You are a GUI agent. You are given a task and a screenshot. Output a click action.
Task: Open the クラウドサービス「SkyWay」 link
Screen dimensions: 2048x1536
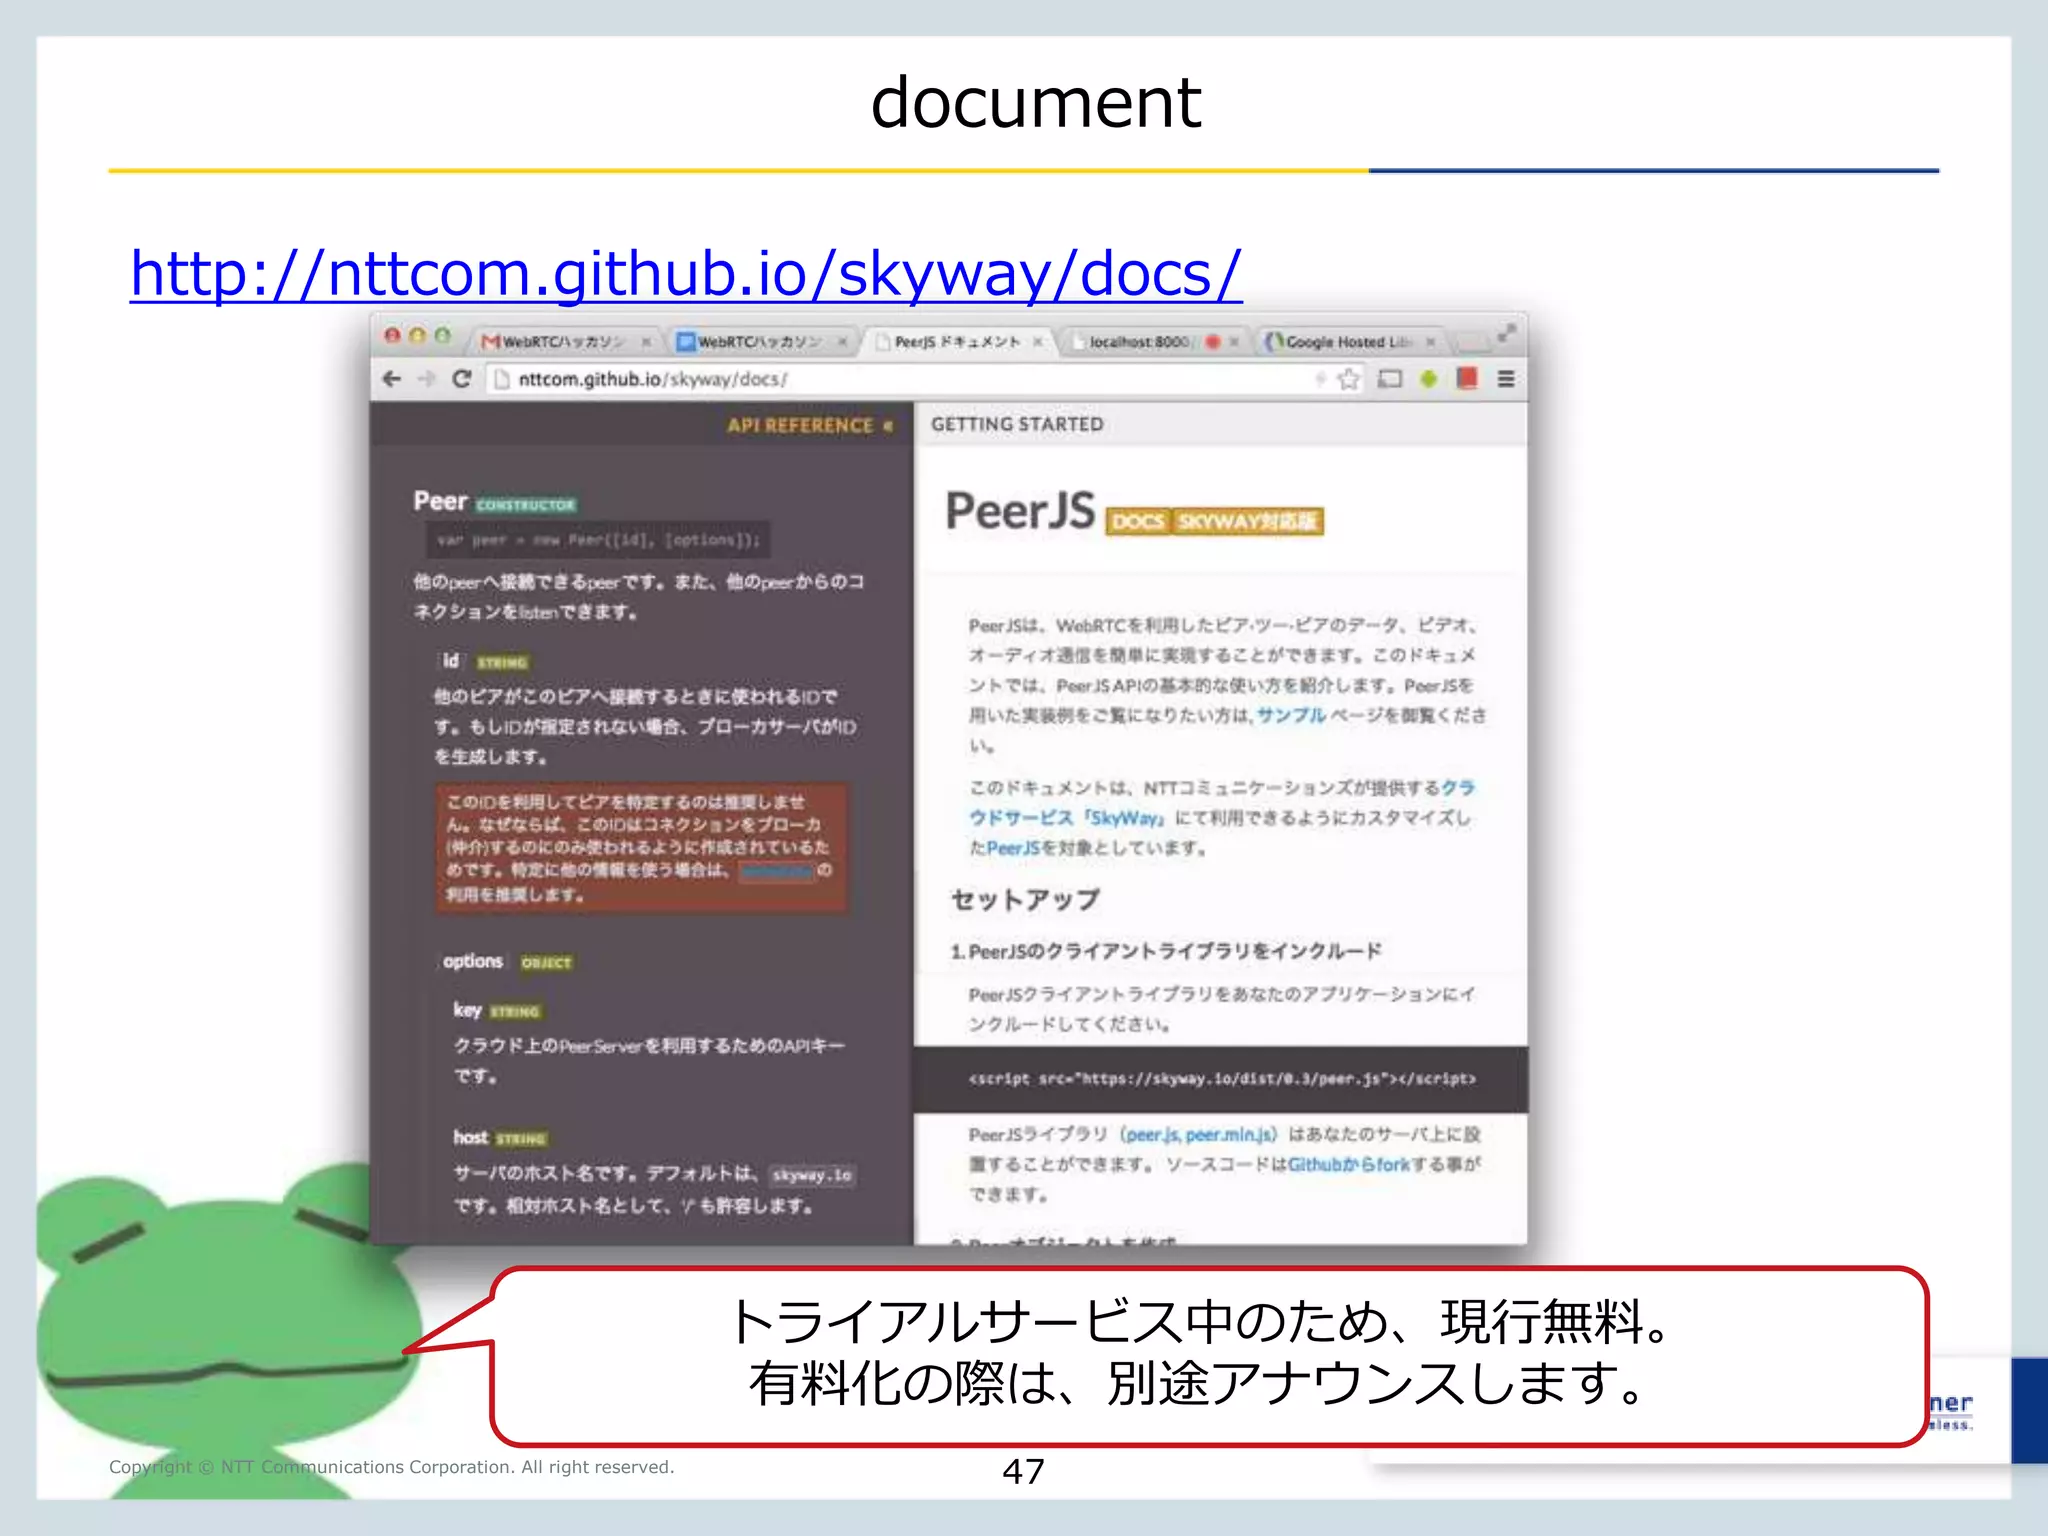(x=1222, y=803)
